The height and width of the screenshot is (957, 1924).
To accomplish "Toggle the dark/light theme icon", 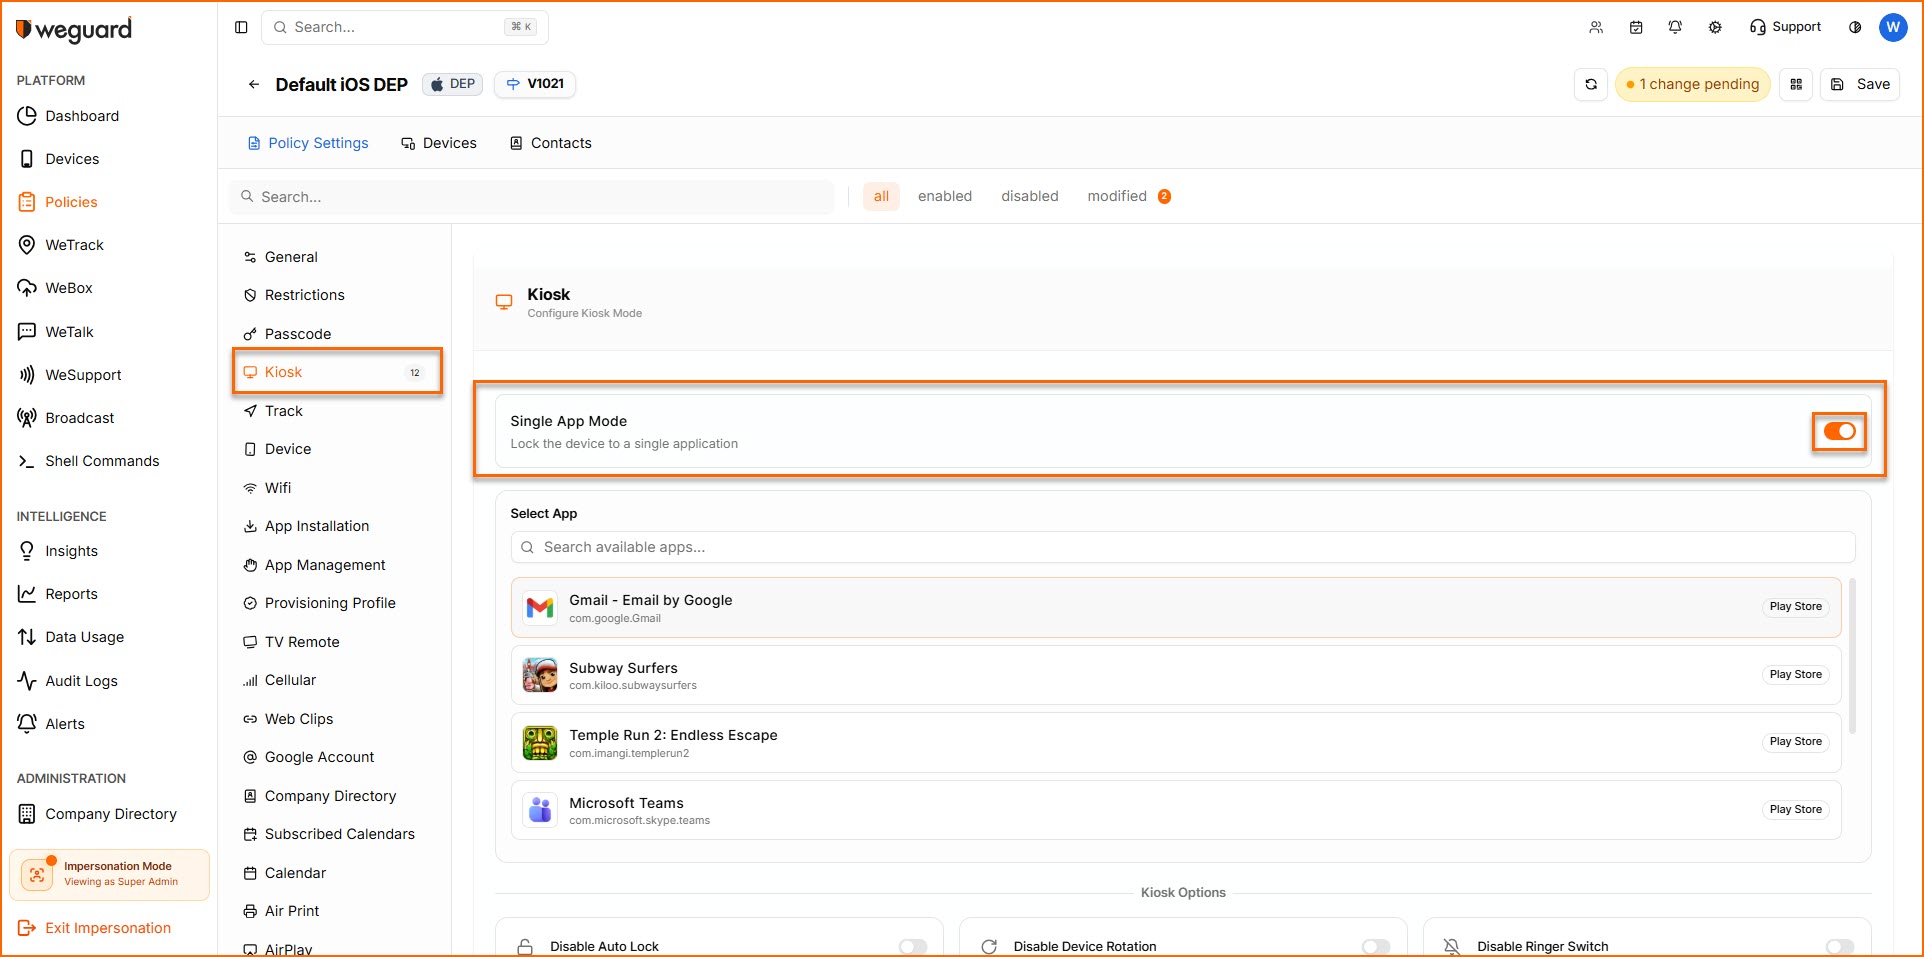I will point(1855,27).
